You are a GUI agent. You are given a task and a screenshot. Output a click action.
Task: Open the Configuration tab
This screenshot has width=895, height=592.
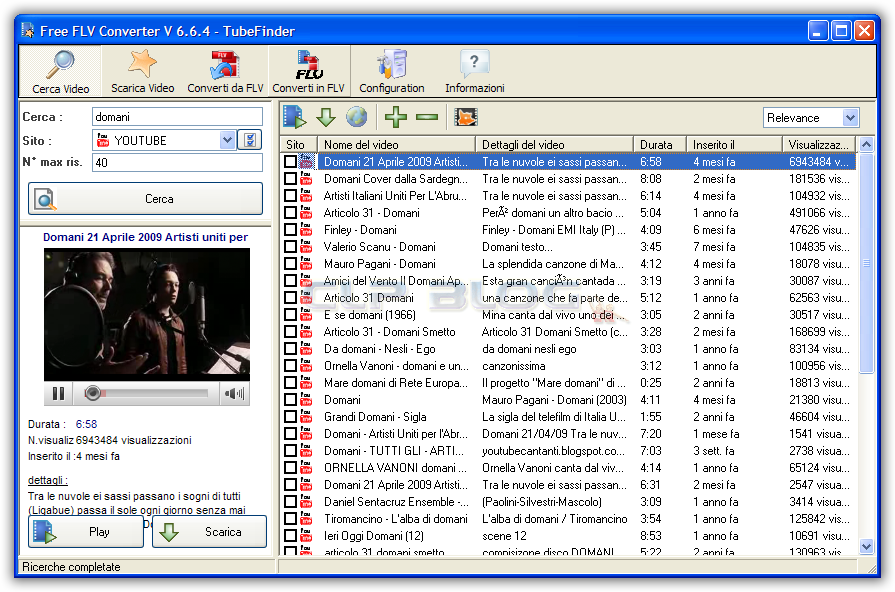(392, 71)
